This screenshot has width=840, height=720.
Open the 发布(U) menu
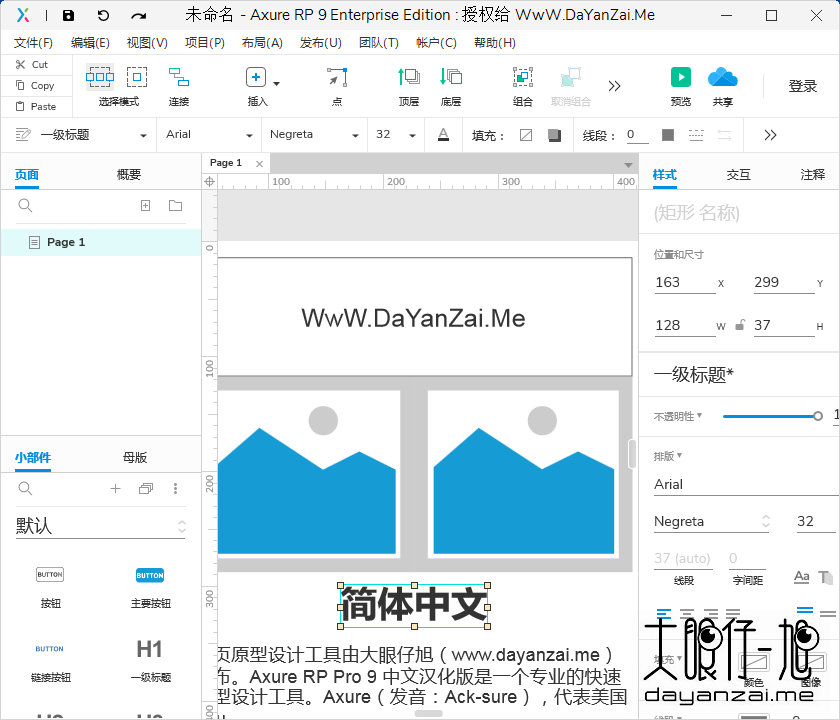320,42
